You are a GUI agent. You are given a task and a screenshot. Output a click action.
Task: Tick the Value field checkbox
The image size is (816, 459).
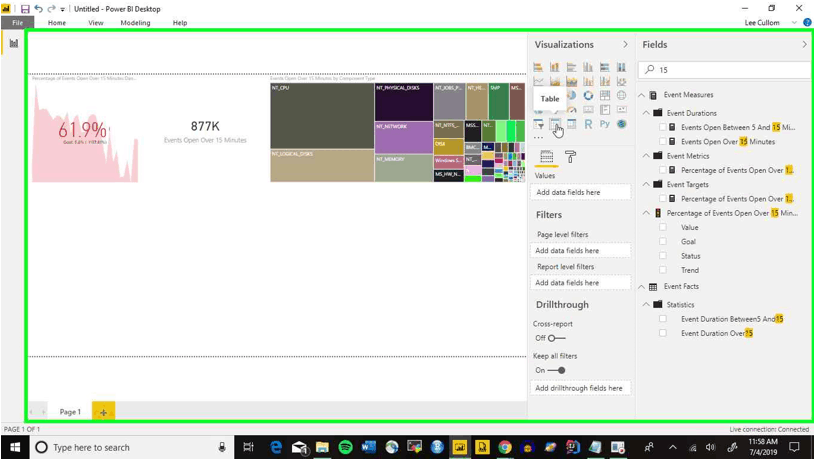coord(662,227)
